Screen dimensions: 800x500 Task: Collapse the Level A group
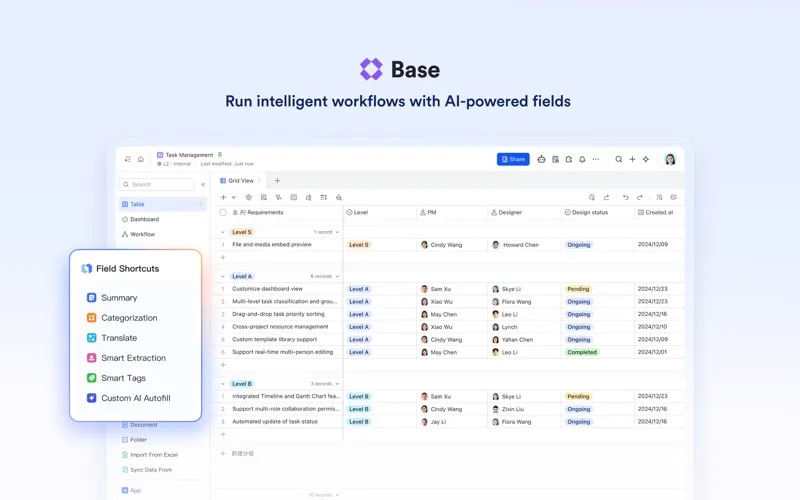[x=222, y=276]
